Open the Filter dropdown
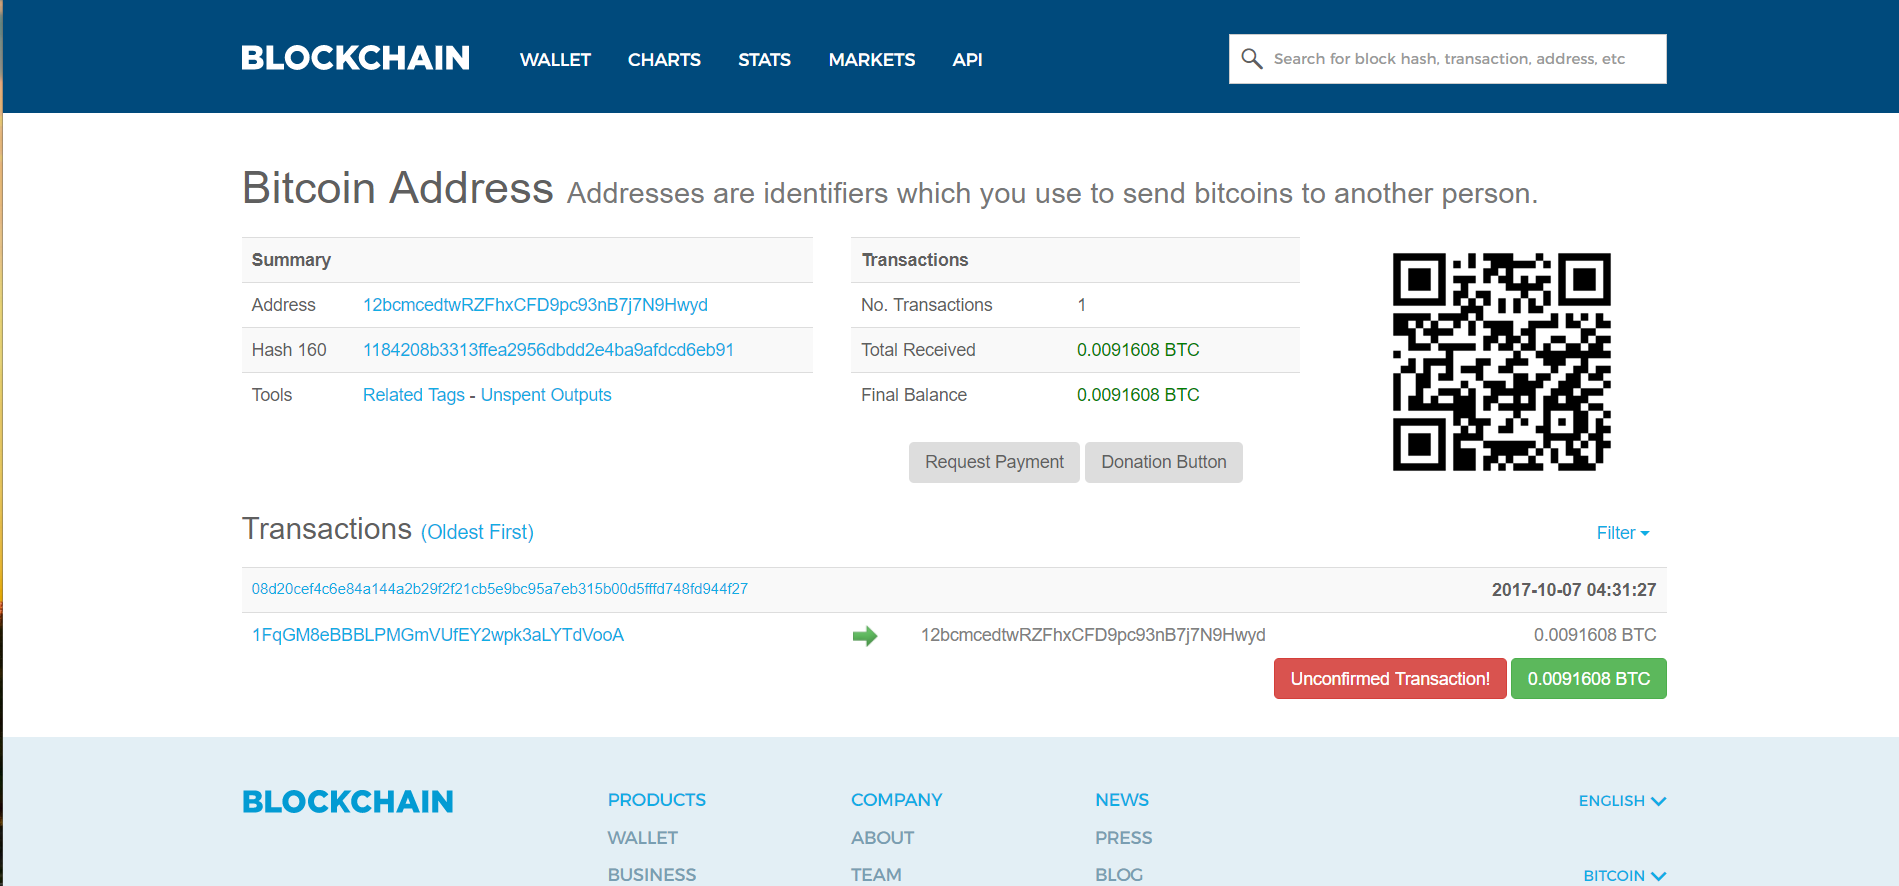The height and width of the screenshot is (886, 1899). coord(1622,533)
